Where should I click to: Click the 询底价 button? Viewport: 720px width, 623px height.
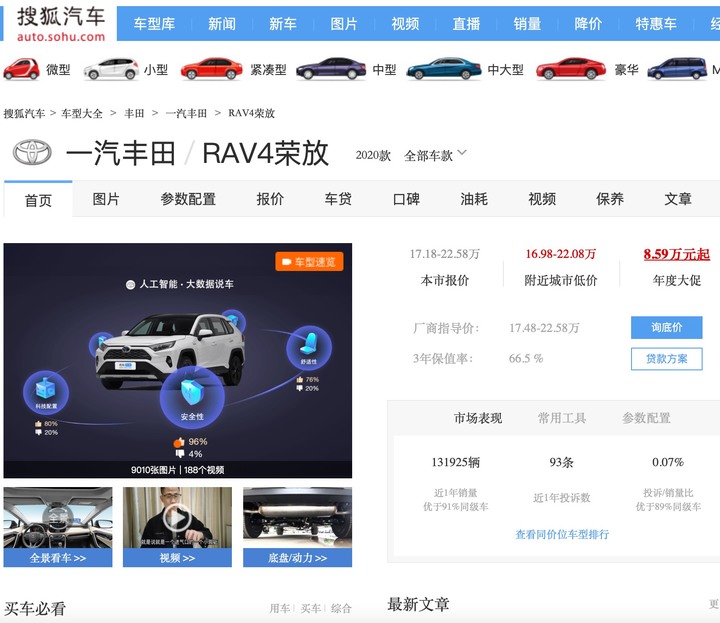[666, 327]
